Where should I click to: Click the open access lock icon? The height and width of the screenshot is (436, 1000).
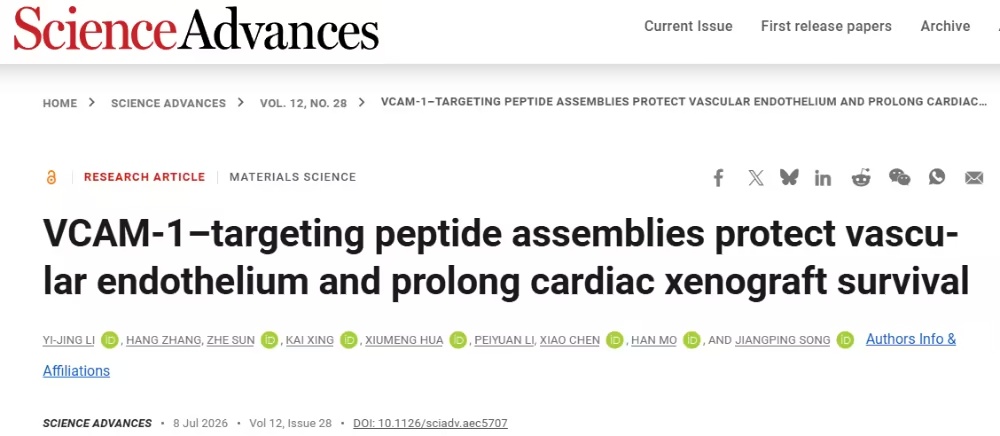[x=51, y=177]
